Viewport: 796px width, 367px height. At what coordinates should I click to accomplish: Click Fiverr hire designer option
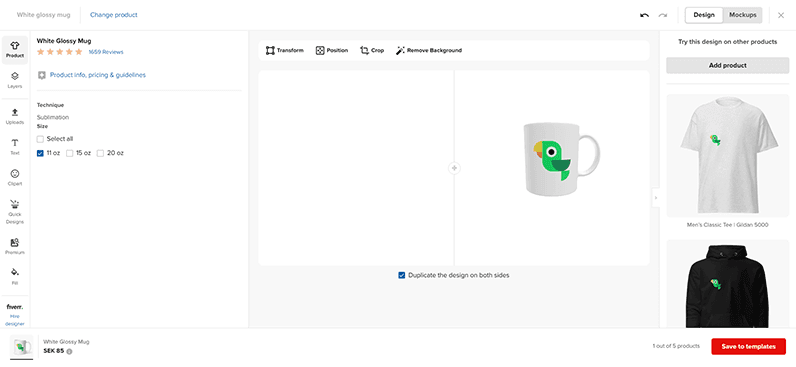coord(15,315)
